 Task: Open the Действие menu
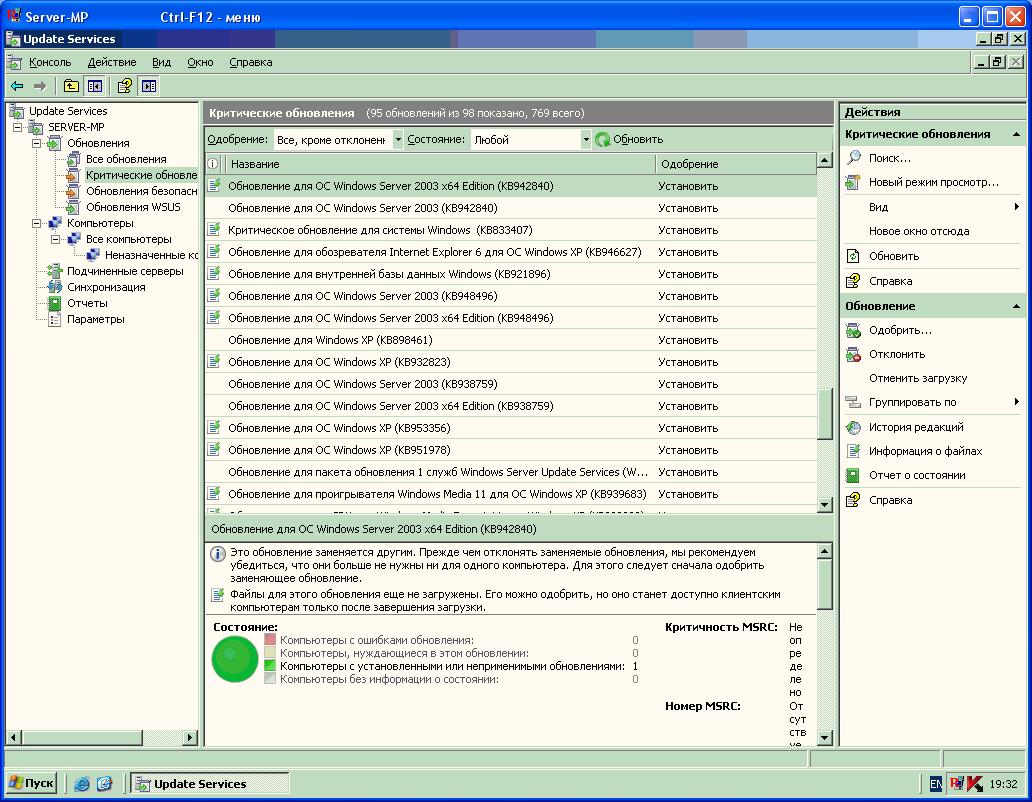click(112, 62)
